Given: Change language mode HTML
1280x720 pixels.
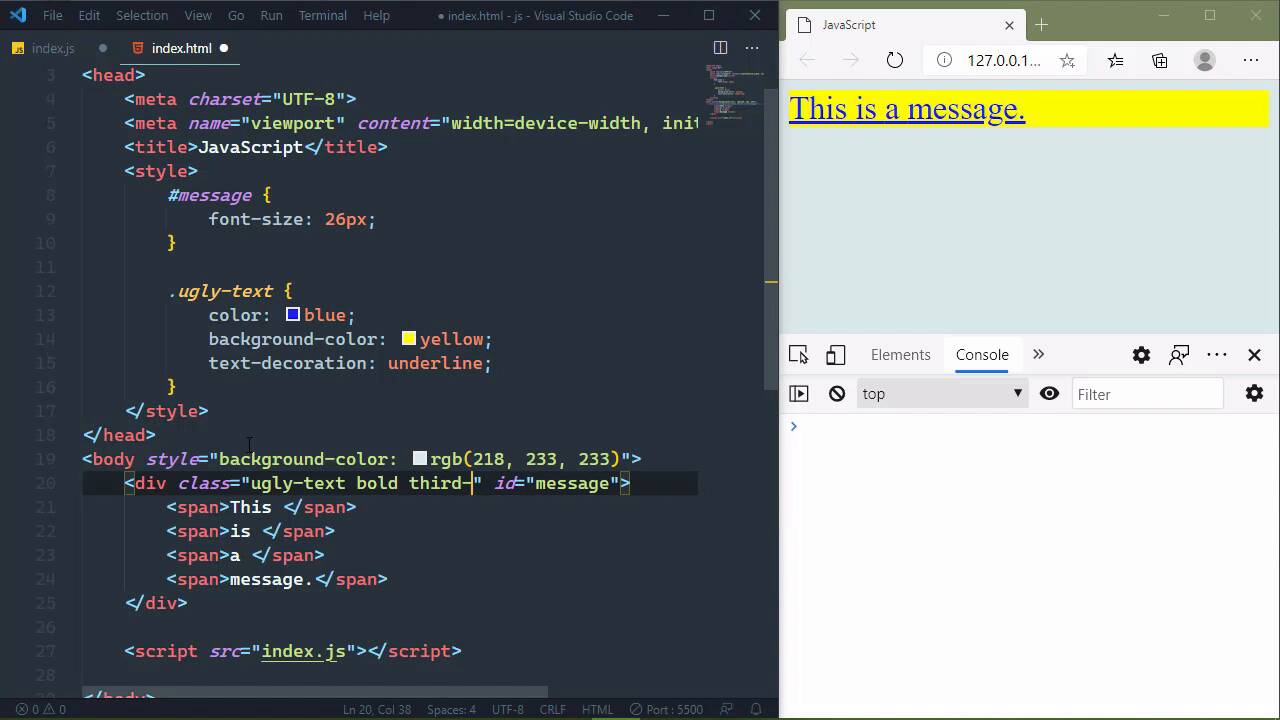Looking at the screenshot, I should (x=597, y=710).
